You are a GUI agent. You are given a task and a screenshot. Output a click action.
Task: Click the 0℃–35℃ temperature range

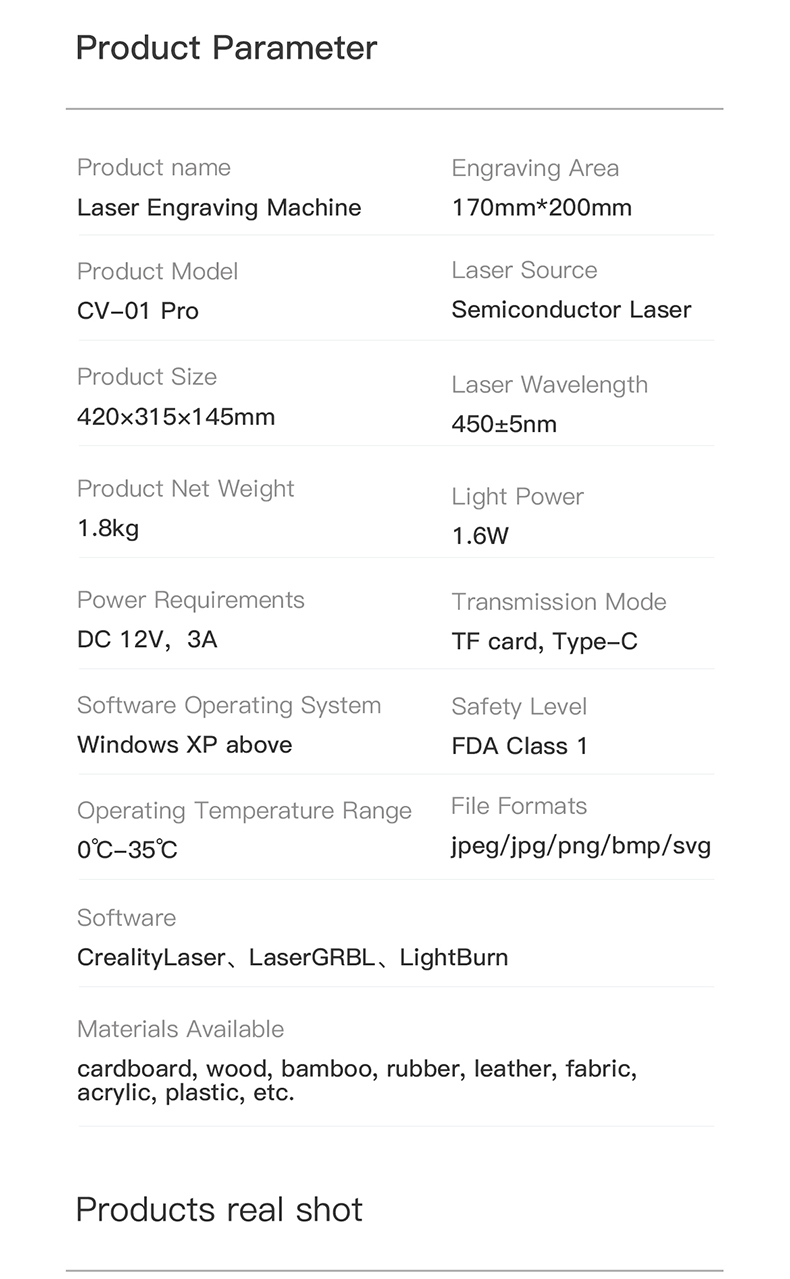[127, 851]
